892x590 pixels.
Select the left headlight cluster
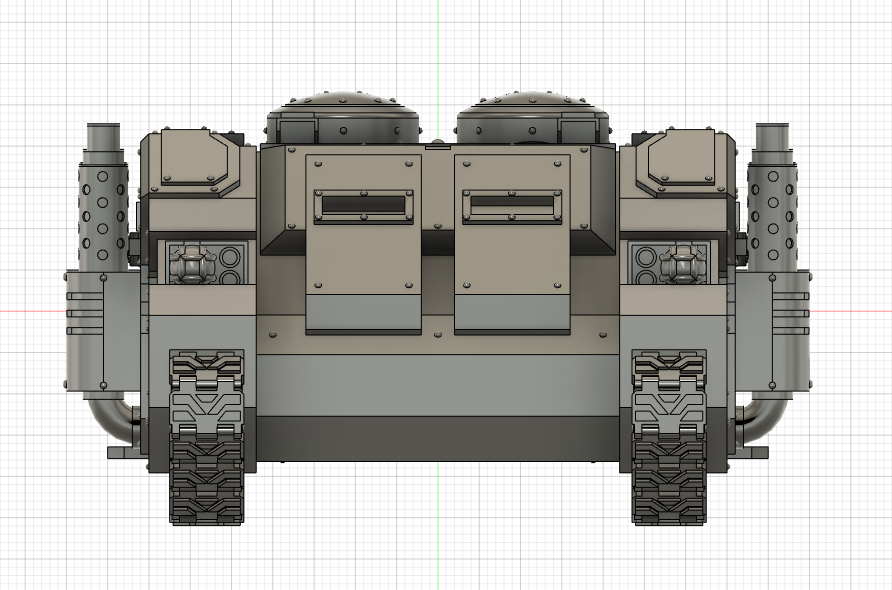(209, 263)
